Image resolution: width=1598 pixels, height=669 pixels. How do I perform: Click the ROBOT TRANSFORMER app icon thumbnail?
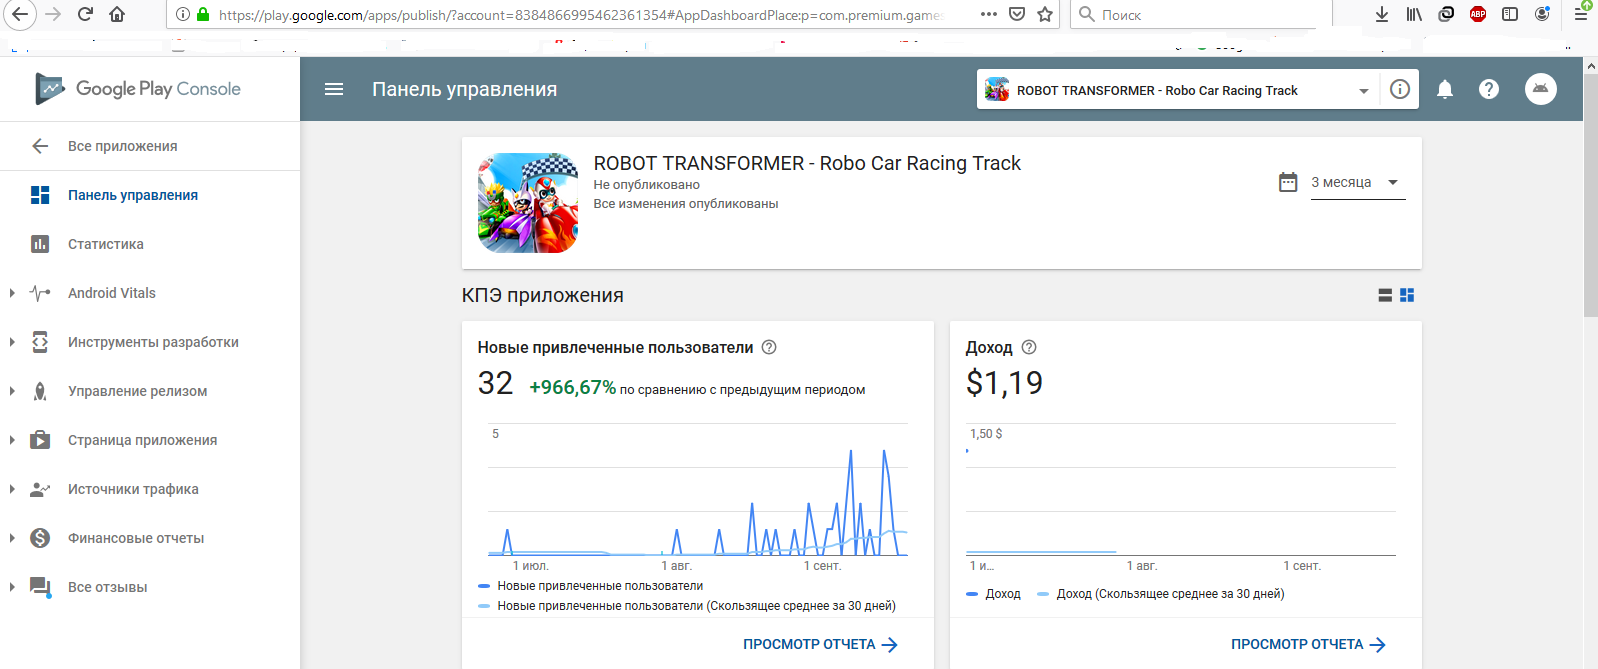pos(528,203)
